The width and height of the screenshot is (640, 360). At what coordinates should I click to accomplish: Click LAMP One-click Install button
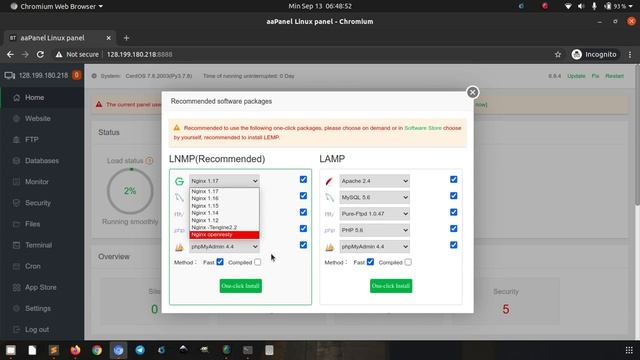tap(391, 286)
